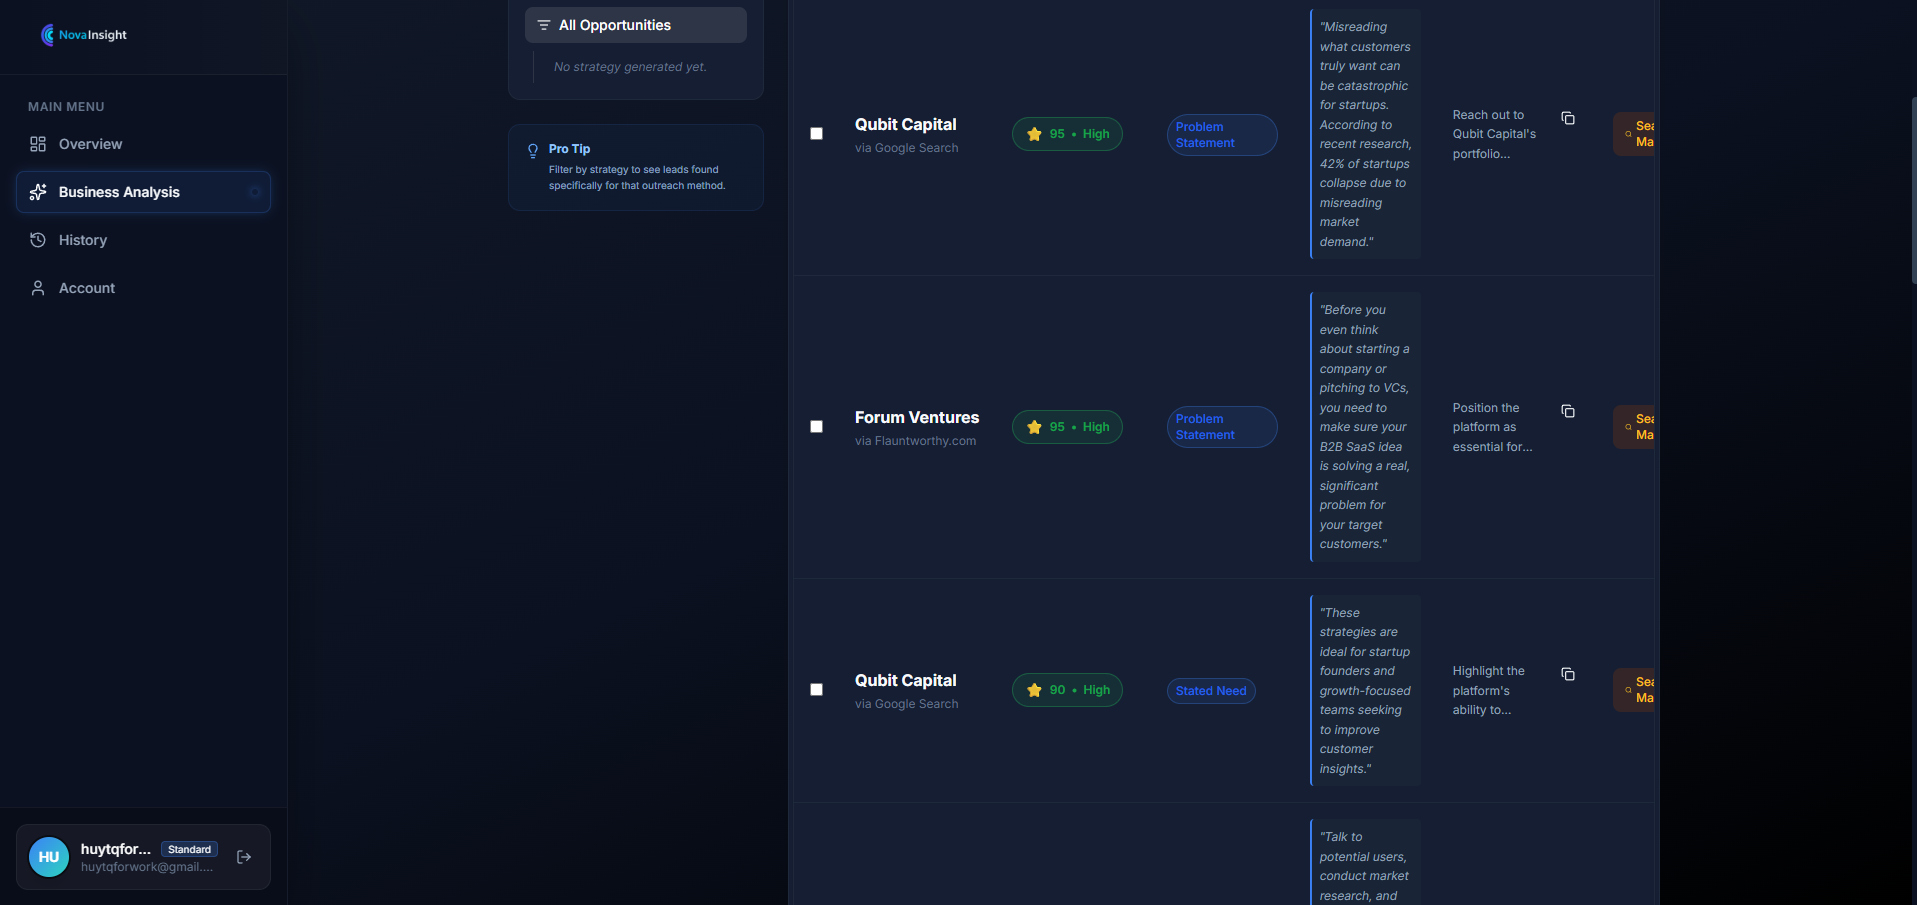Click the NovaInsight logo
1917x905 pixels.
click(83, 34)
